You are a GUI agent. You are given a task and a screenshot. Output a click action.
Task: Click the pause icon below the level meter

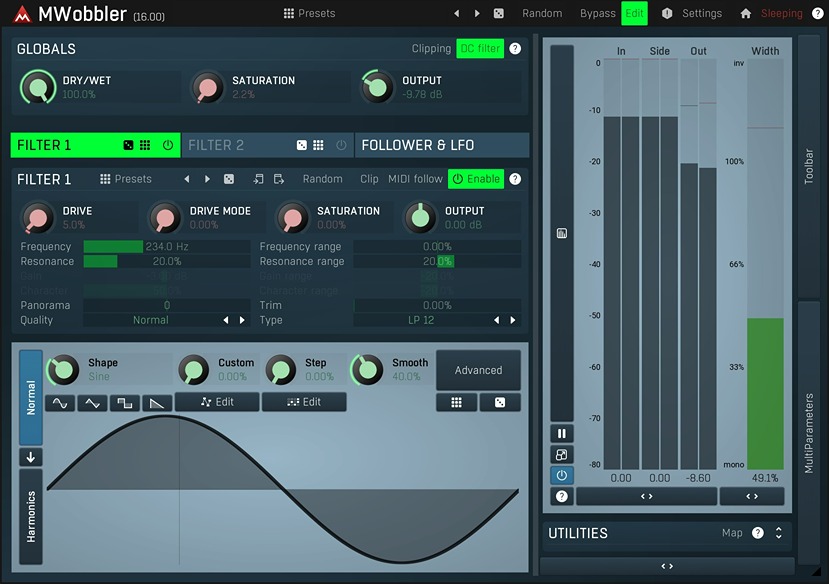click(x=561, y=433)
